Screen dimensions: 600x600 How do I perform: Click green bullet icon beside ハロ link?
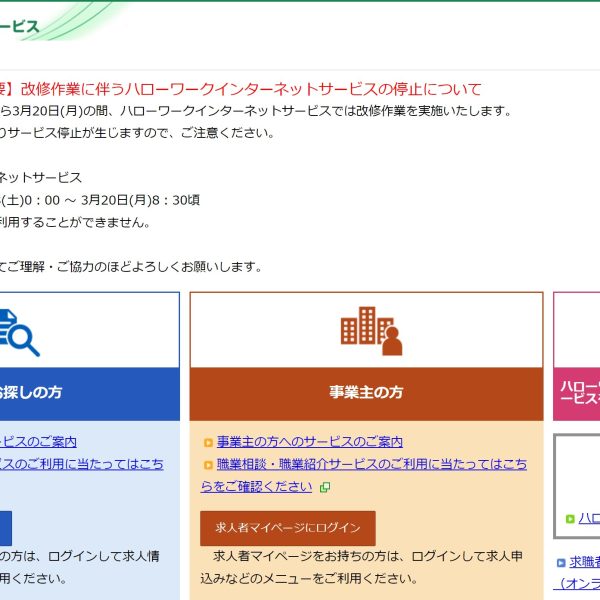coord(570,519)
